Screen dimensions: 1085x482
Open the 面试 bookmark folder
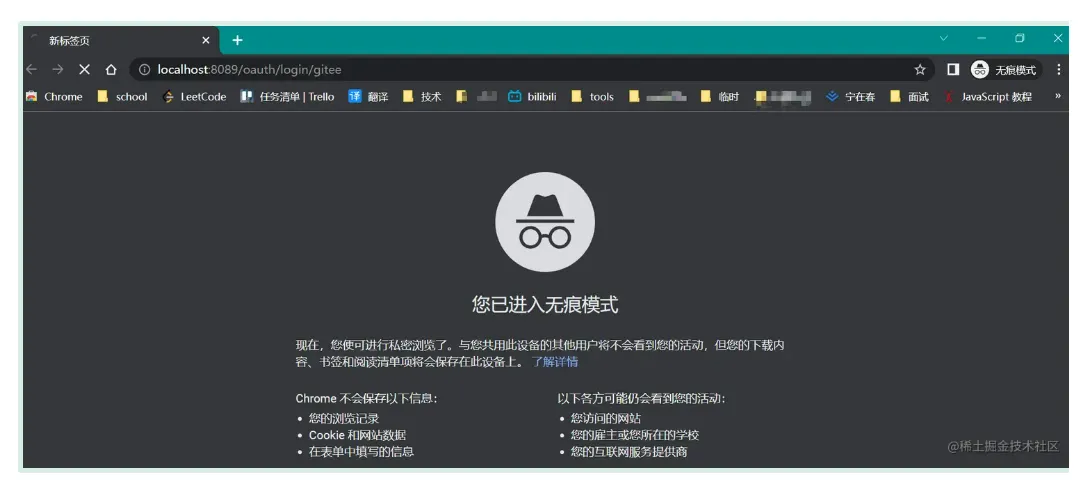(909, 97)
